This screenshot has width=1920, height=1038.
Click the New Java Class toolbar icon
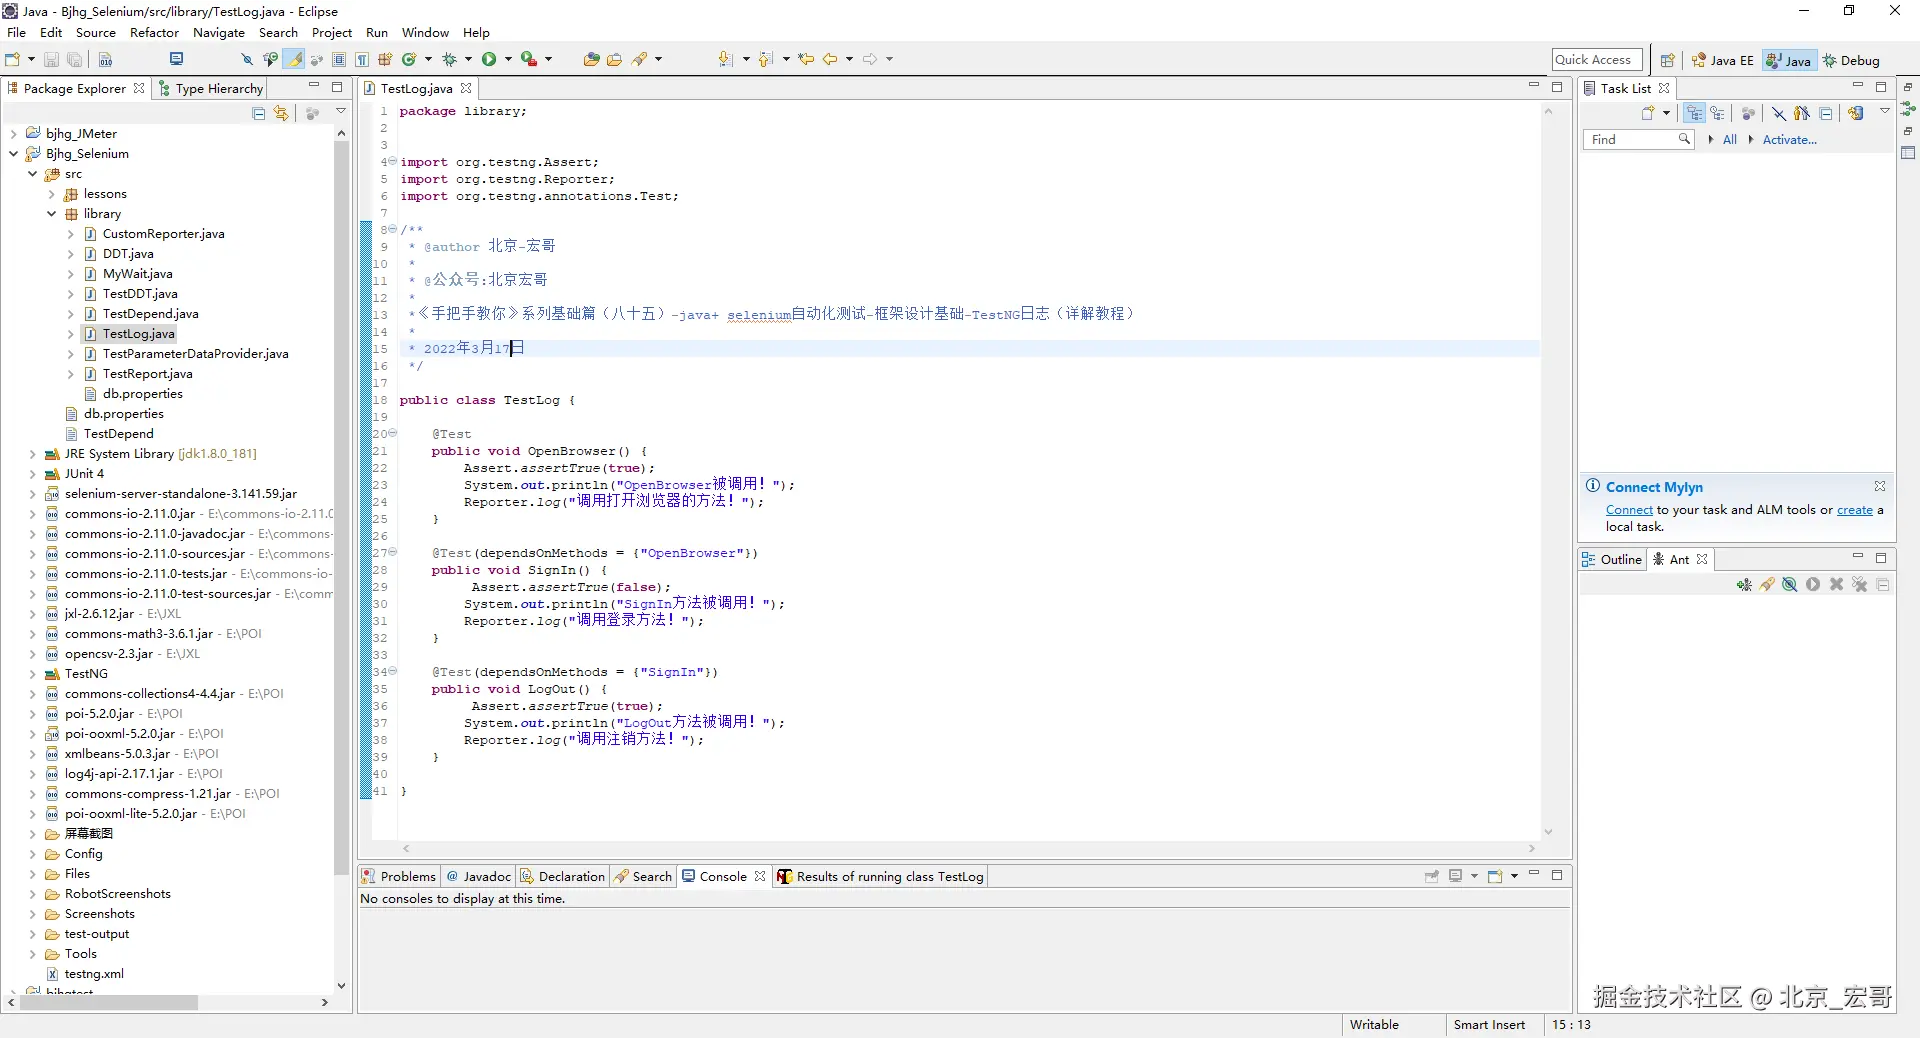(409, 60)
